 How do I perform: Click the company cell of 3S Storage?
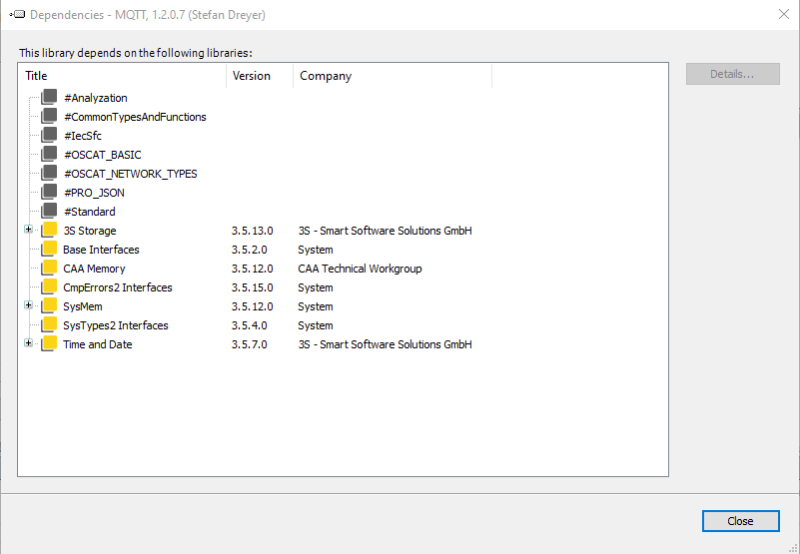coord(385,231)
